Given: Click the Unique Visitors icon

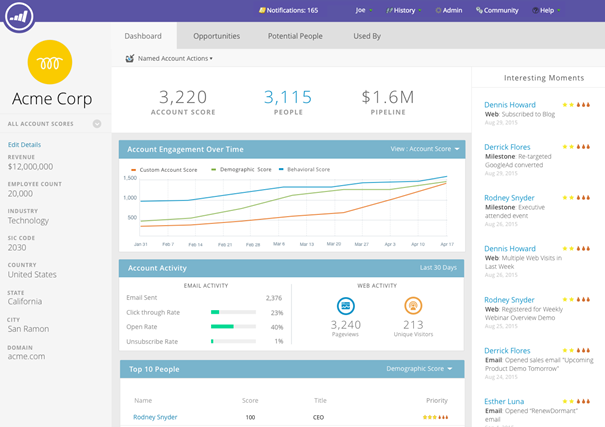Looking at the screenshot, I should coord(412,305).
